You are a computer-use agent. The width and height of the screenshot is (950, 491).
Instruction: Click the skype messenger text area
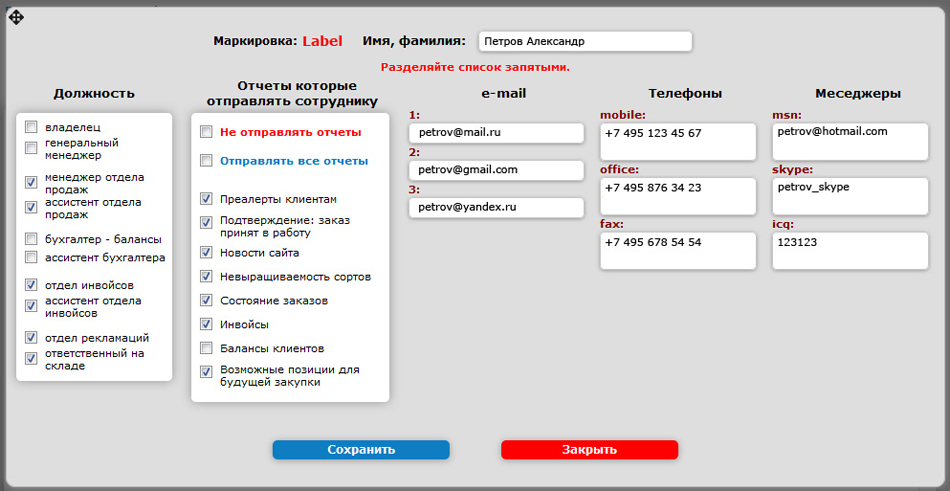[x=850, y=196]
